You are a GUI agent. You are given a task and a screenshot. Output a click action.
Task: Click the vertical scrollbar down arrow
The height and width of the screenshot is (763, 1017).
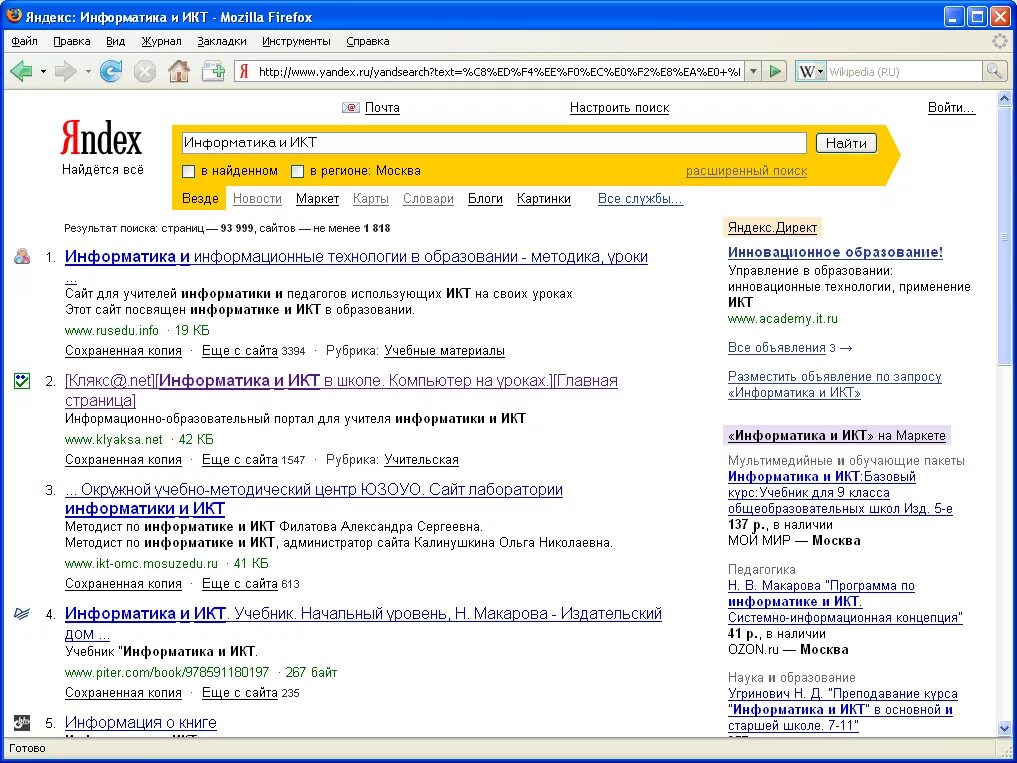[1004, 728]
